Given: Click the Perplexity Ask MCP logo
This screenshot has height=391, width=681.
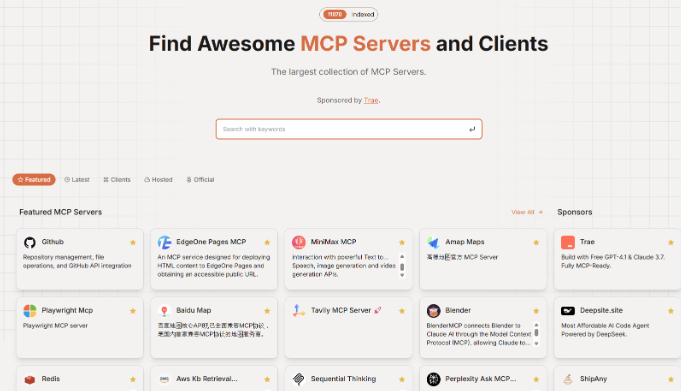Looking at the screenshot, I should pos(433,379).
